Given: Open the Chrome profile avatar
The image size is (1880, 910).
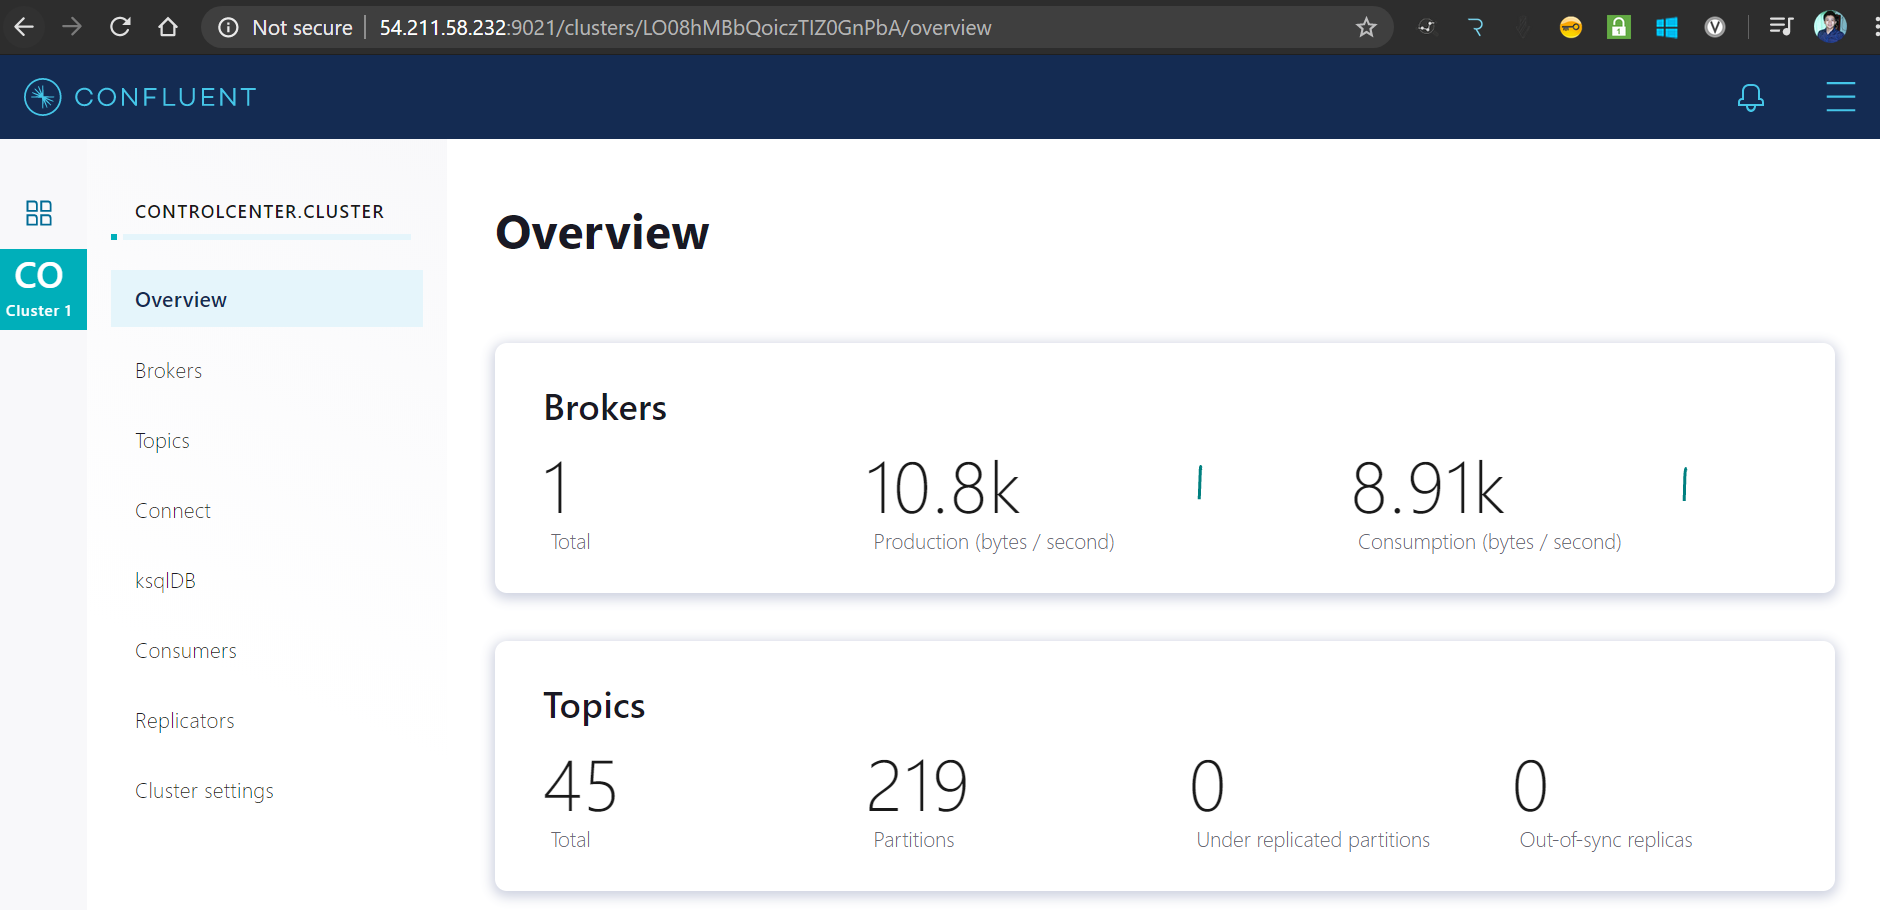Looking at the screenshot, I should pyautogui.click(x=1830, y=27).
